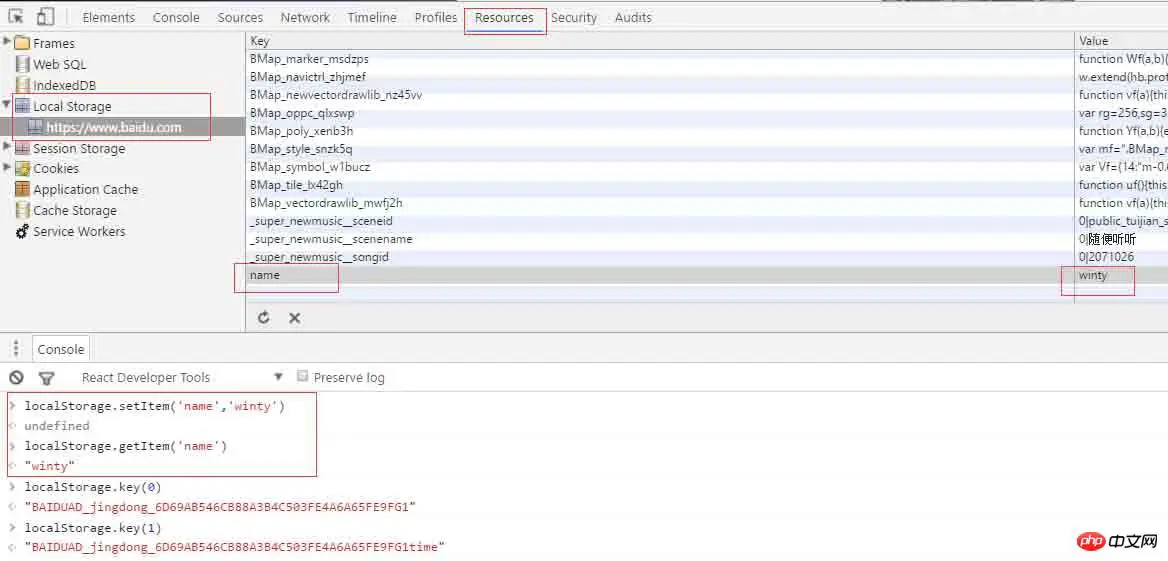
Task: Open the Security tab
Action: (573, 17)
